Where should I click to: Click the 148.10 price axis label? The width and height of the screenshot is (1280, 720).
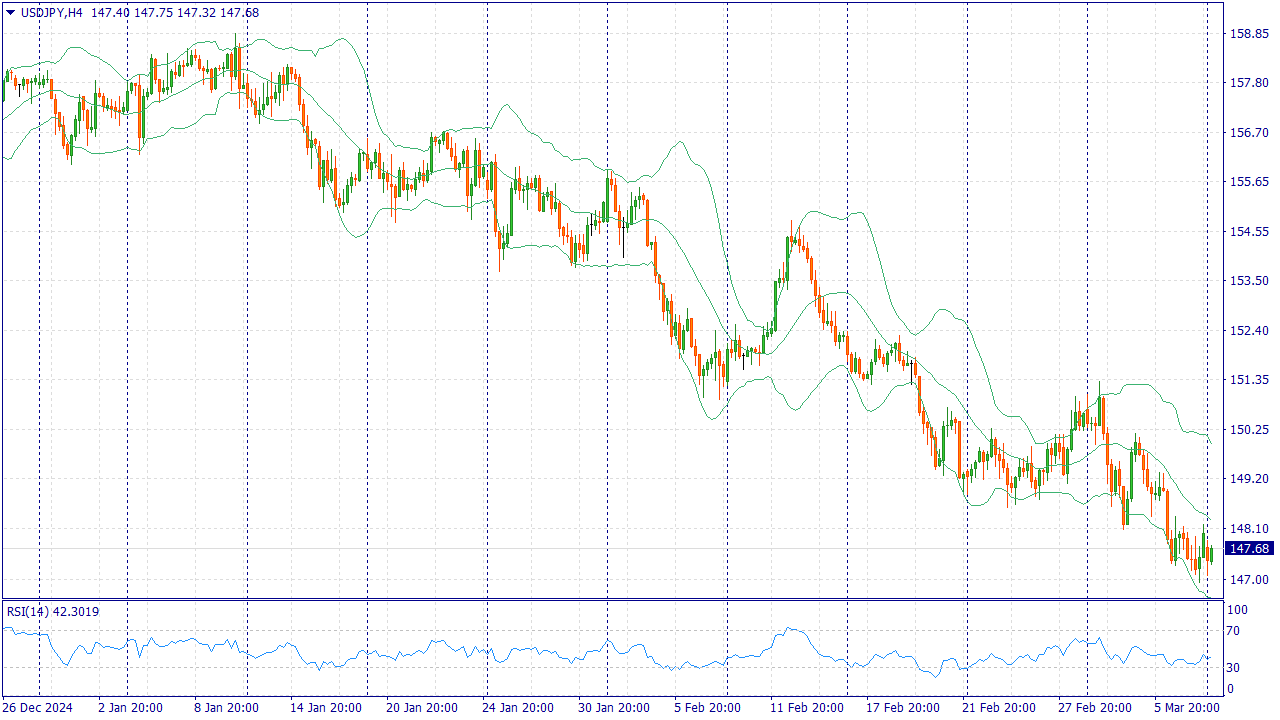click(x=1249, y=529)
